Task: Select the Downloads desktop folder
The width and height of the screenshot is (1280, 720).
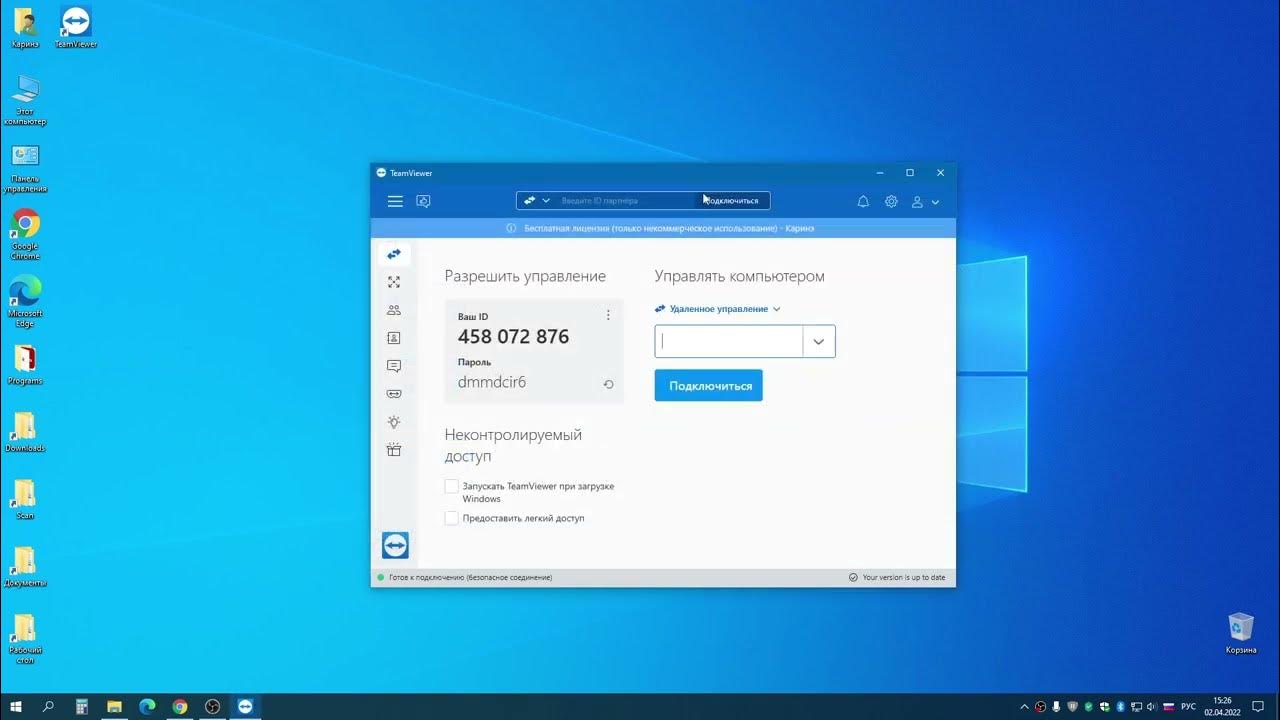Action: point(25,433)
